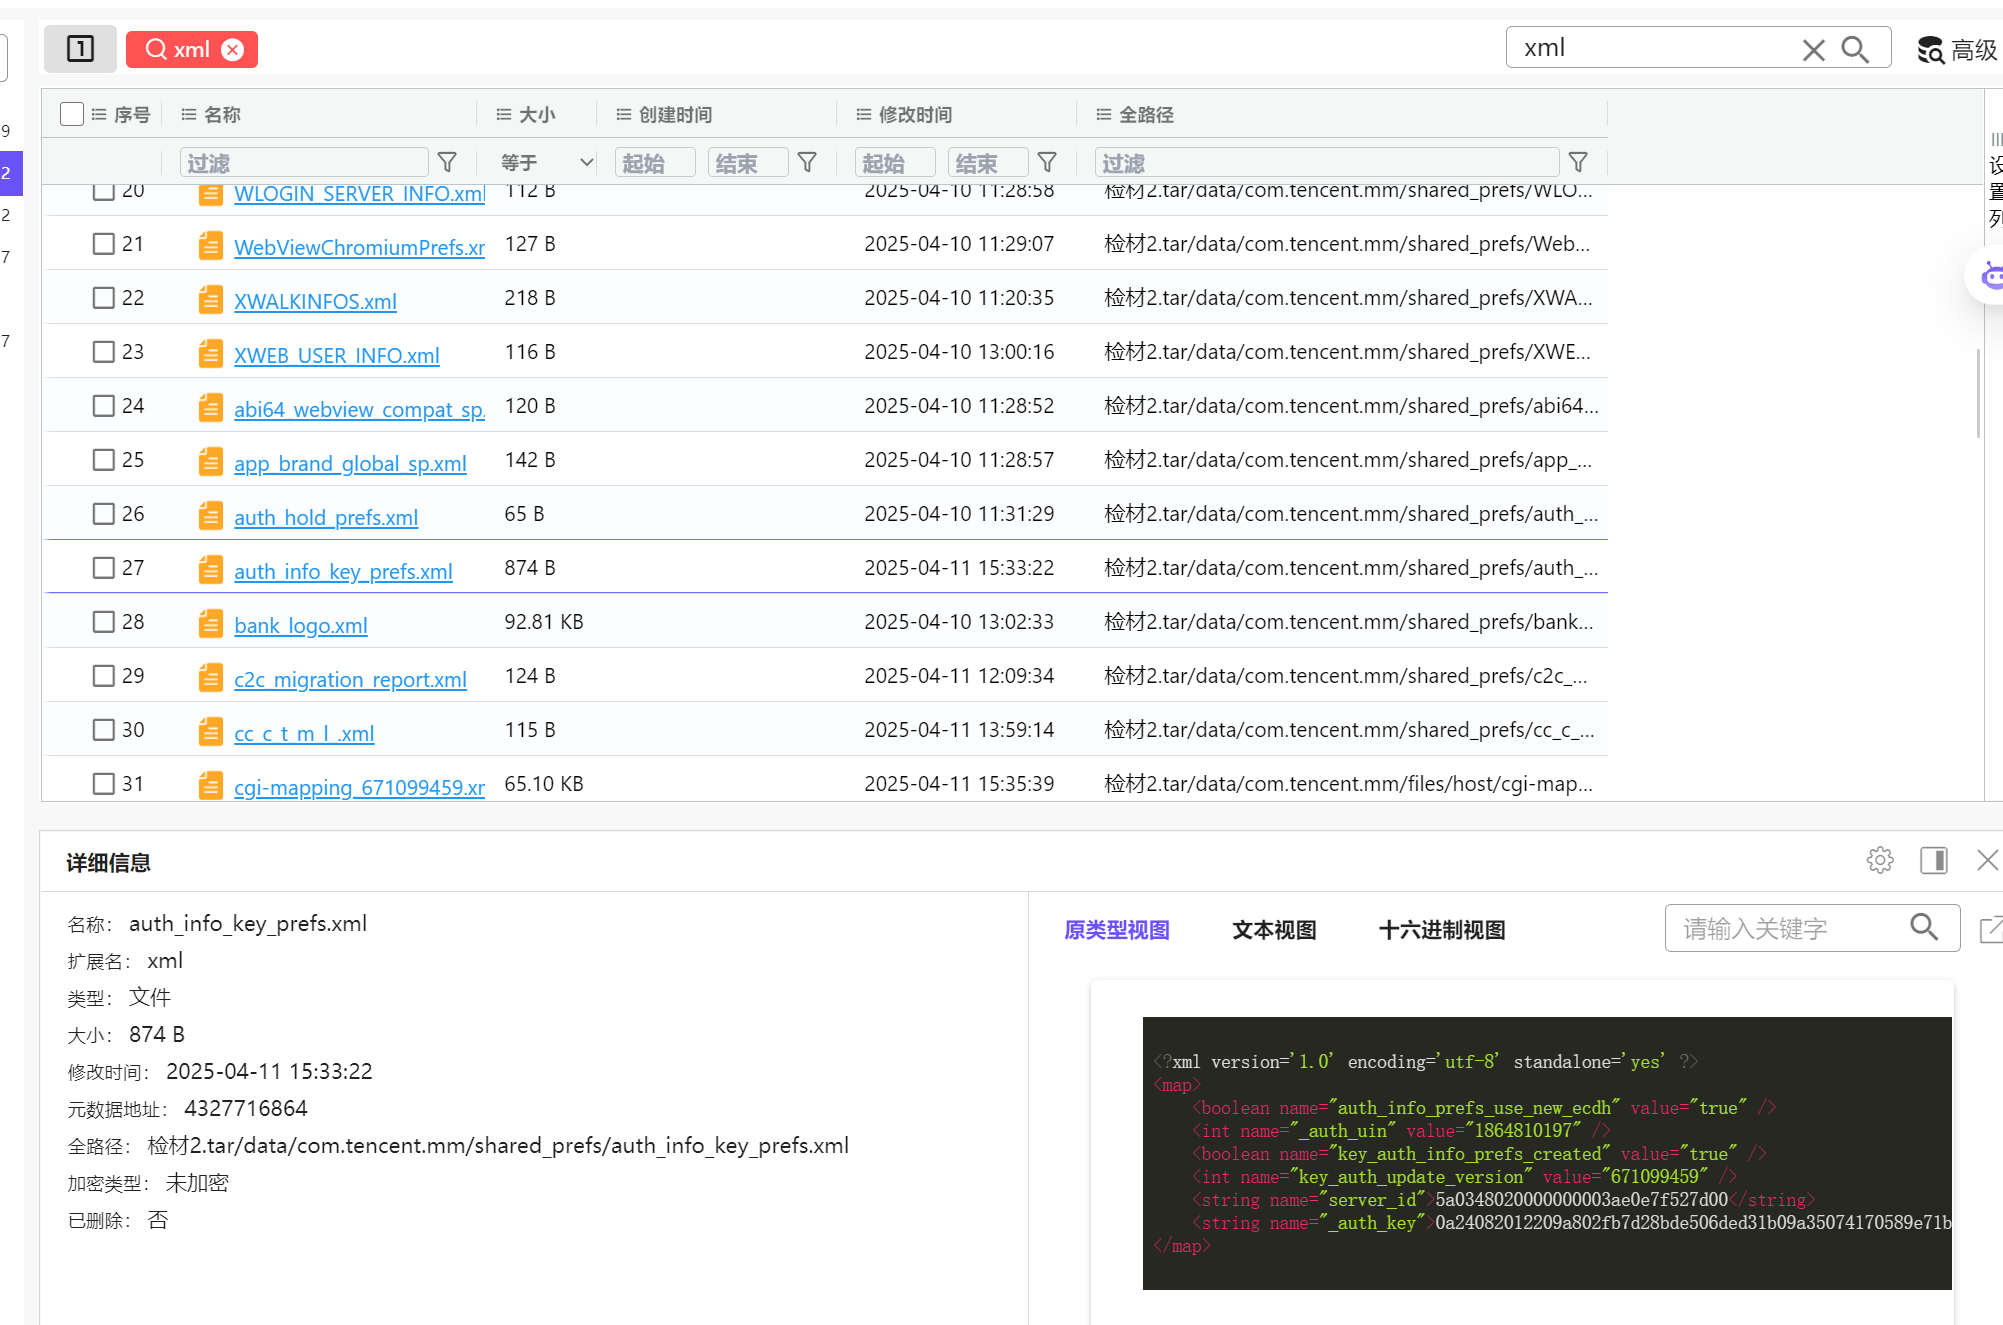Focus the creation time 结束 field

coord(748,162)
